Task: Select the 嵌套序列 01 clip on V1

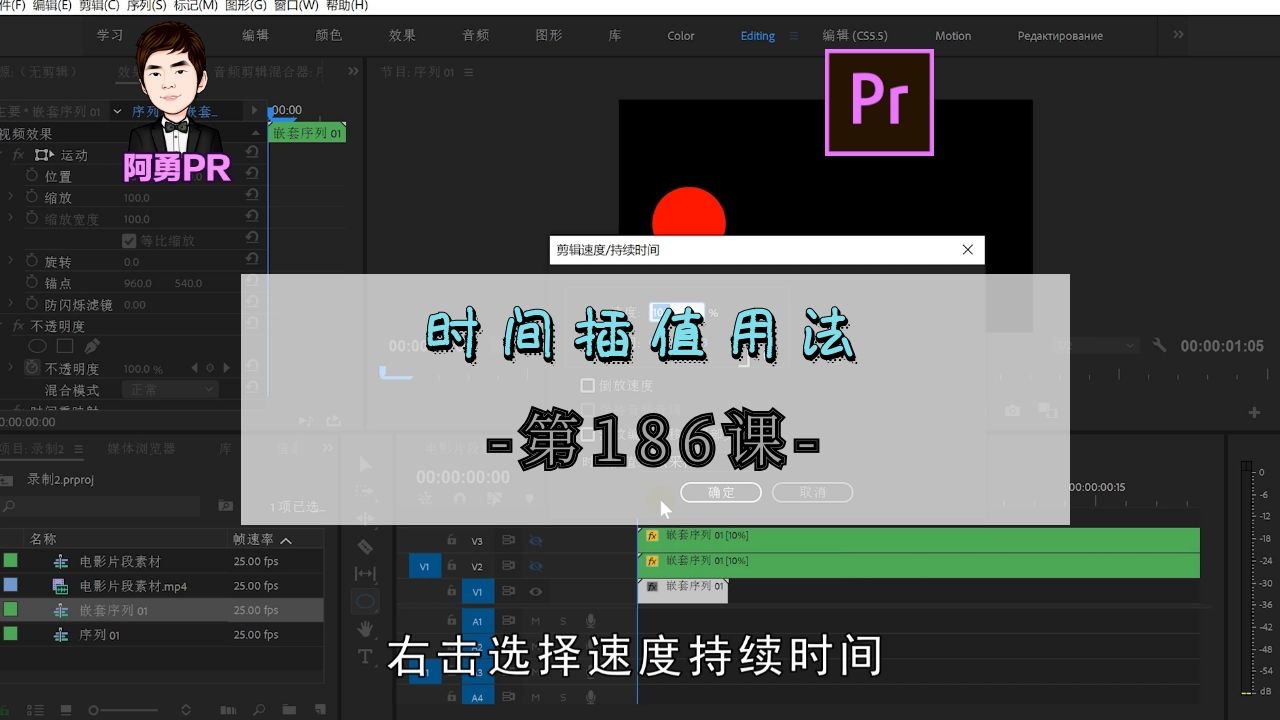Action: click(683, 590)
